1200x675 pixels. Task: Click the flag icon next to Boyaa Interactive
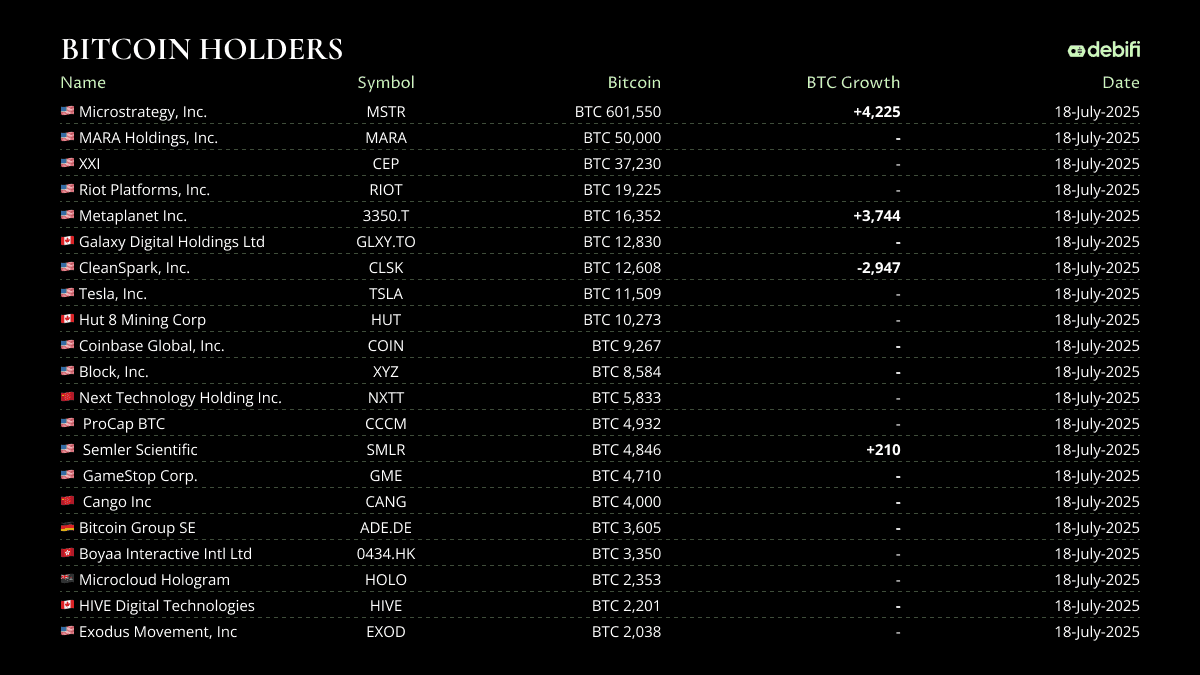(x=67, y=554)
